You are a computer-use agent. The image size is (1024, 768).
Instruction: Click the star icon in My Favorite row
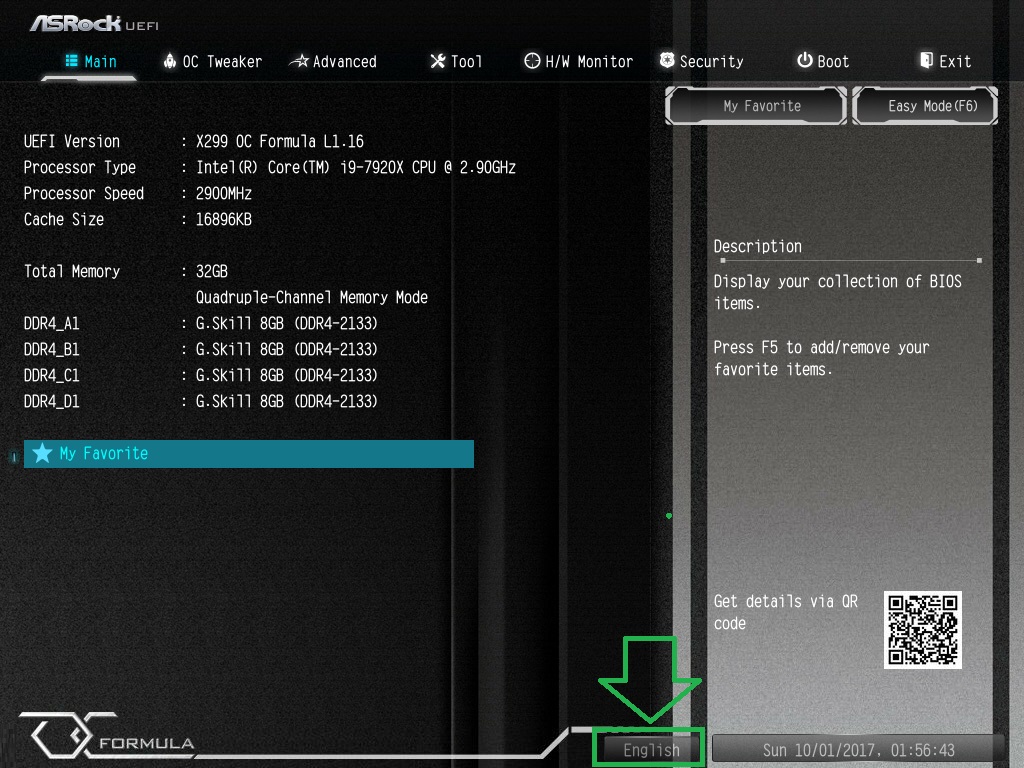(42, 453)
